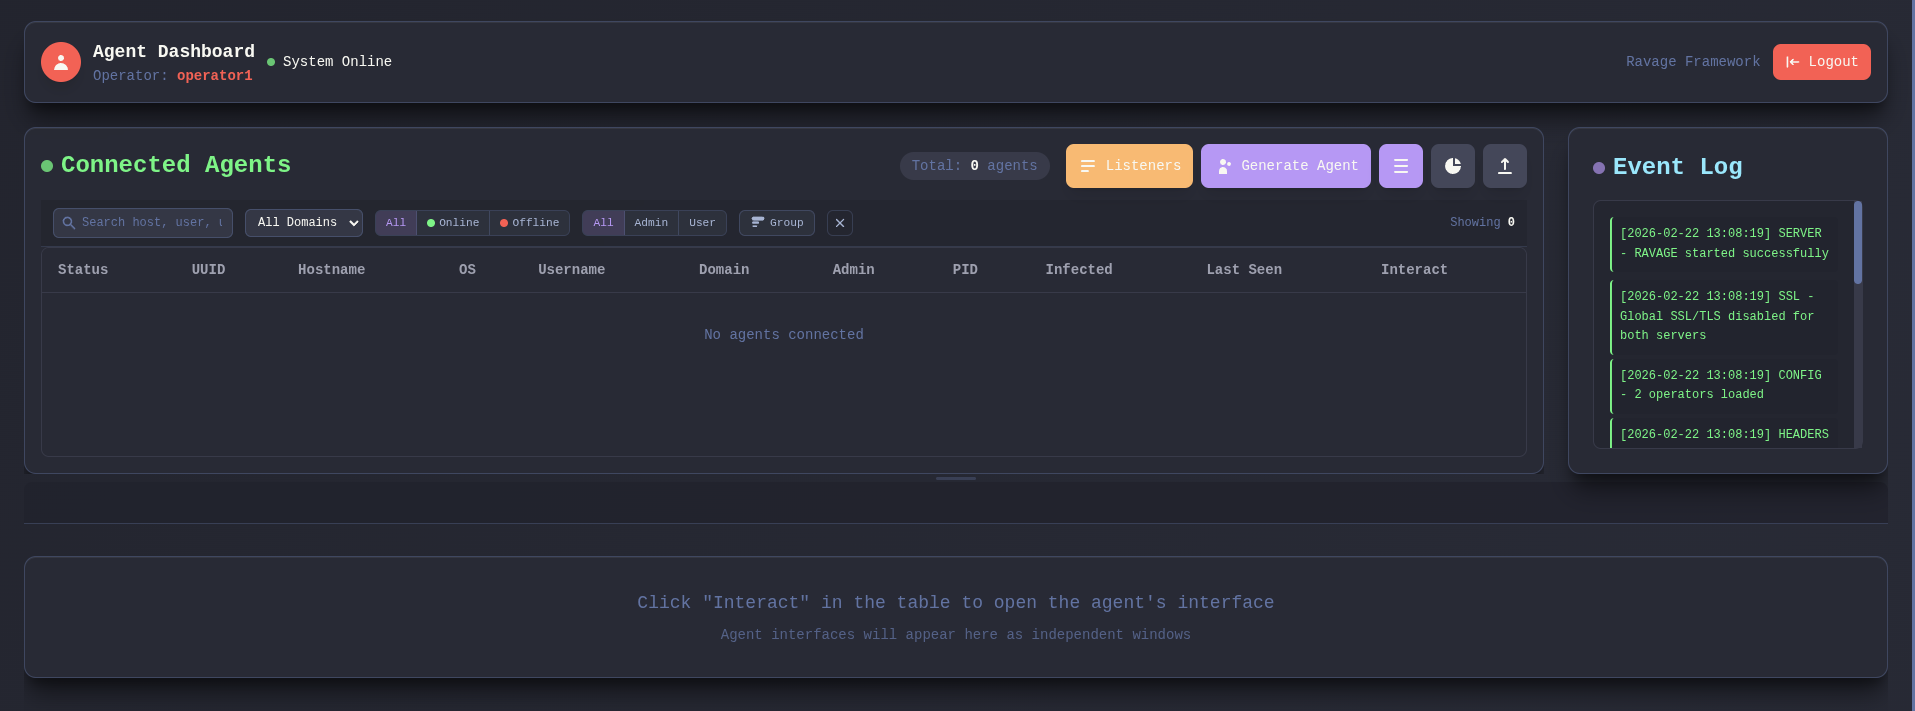The image size is (1915, 711).
Task: Filter agents by User privilege
Action: 702,223
